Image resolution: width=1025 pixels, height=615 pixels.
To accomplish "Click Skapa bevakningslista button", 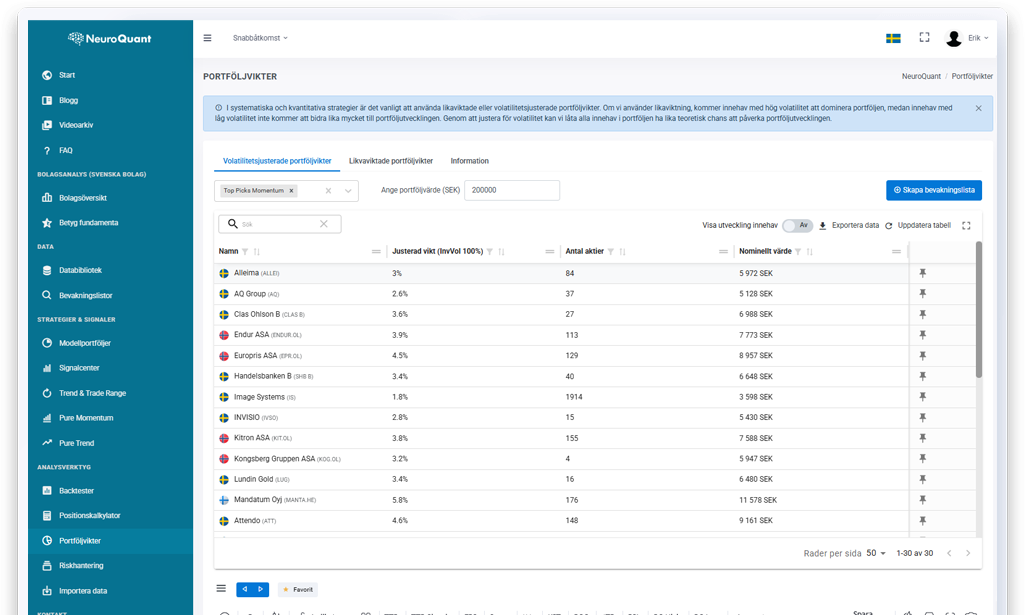I will coord(933,190).
